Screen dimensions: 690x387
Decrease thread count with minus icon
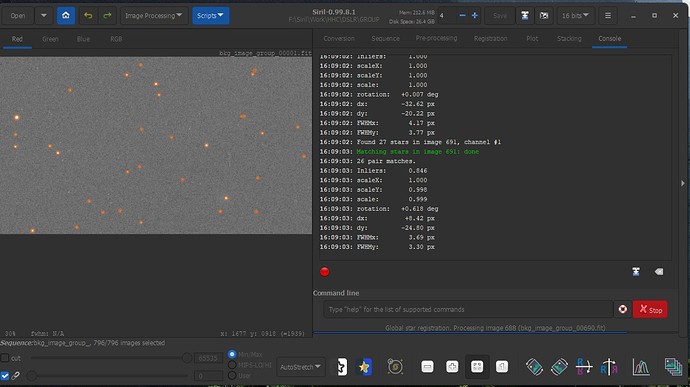pos(462,15)
